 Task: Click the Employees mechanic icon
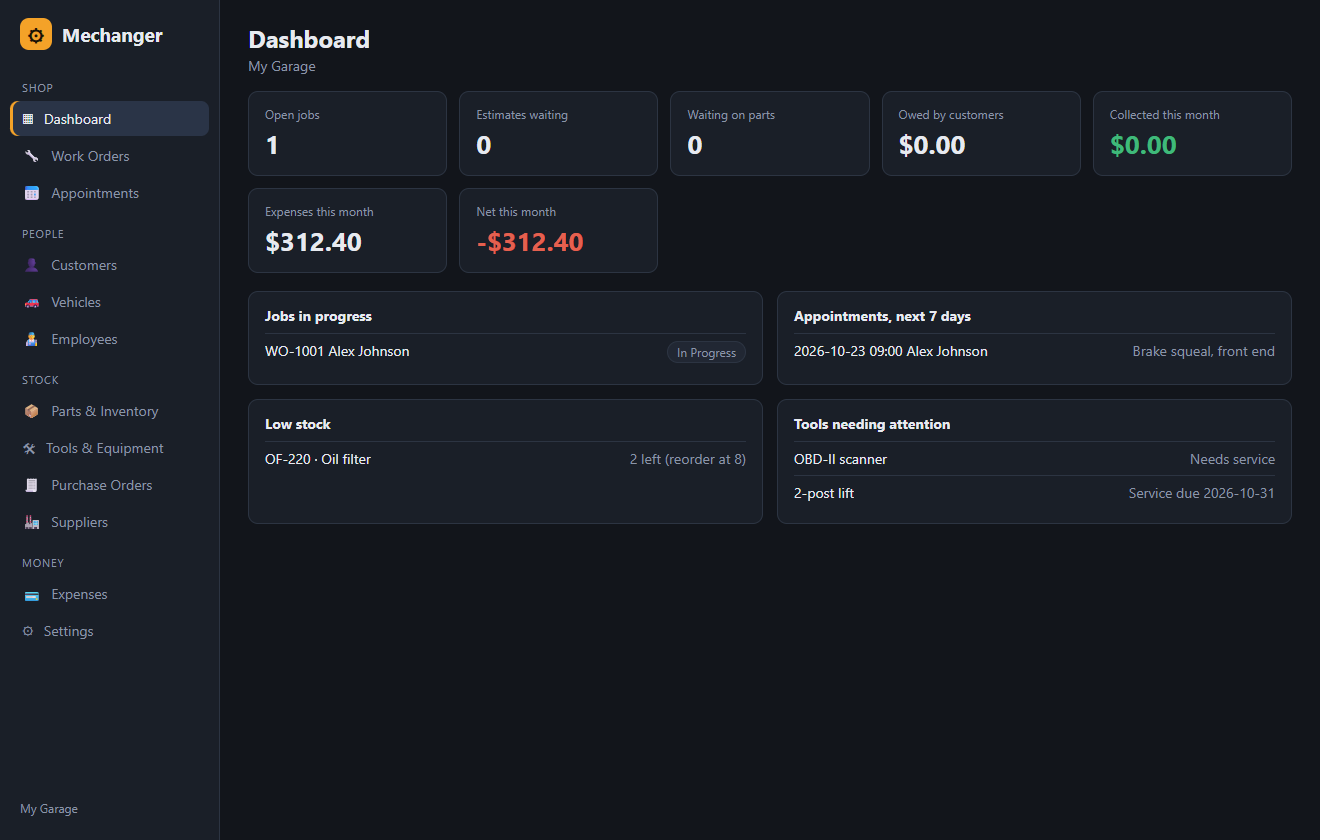pos(31,339)
